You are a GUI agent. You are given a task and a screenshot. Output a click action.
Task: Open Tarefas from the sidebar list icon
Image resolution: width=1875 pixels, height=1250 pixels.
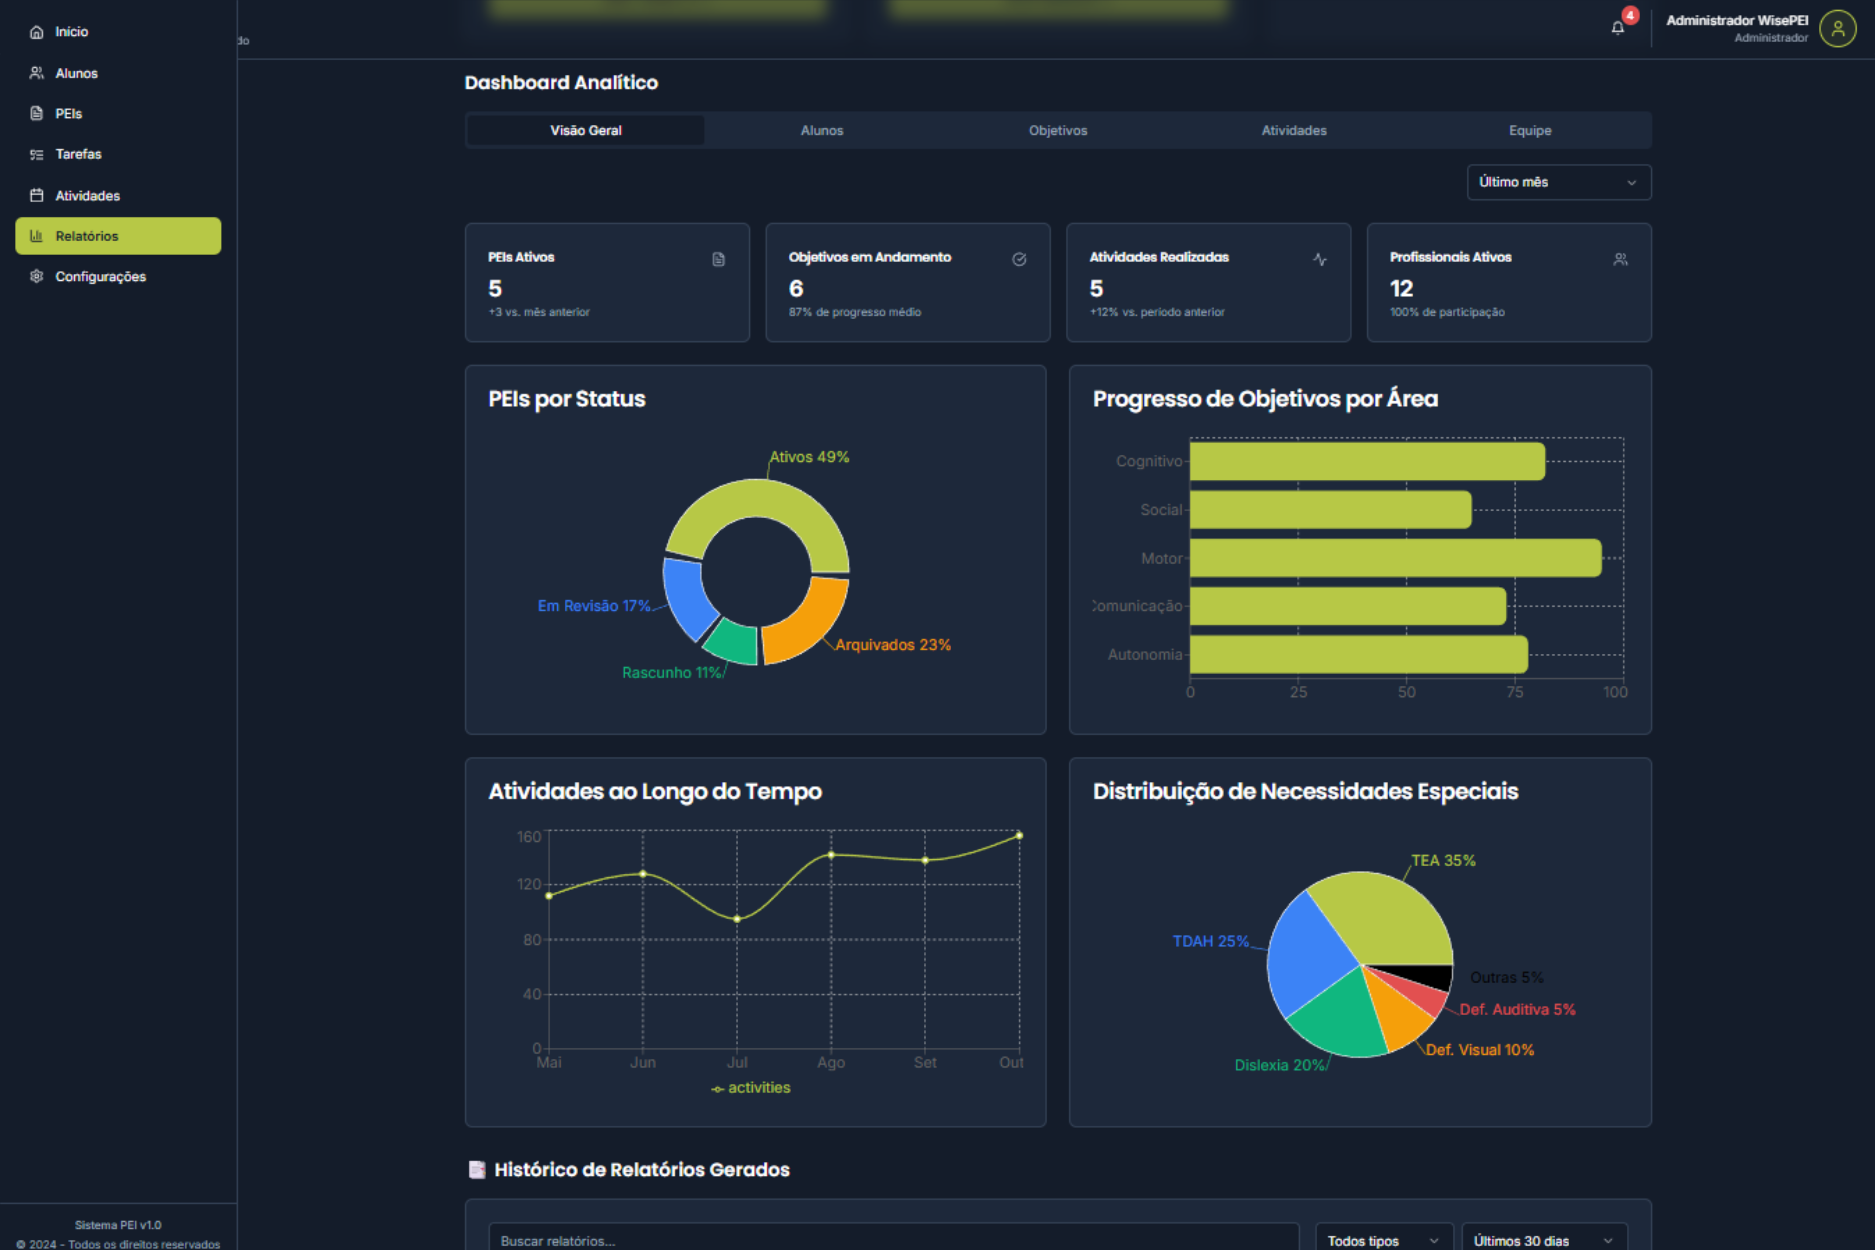37,154
